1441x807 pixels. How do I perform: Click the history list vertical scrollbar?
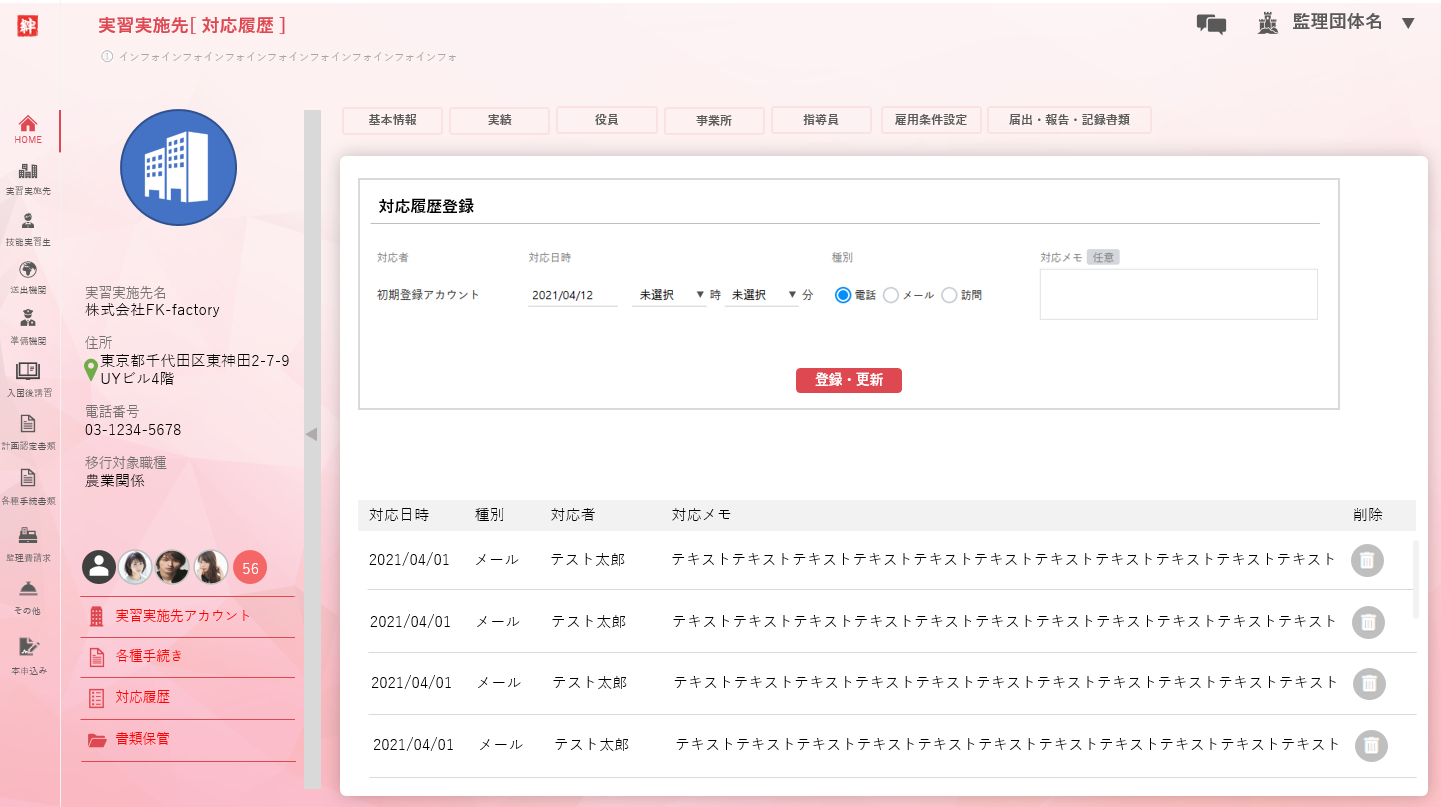pos(1415,580)
